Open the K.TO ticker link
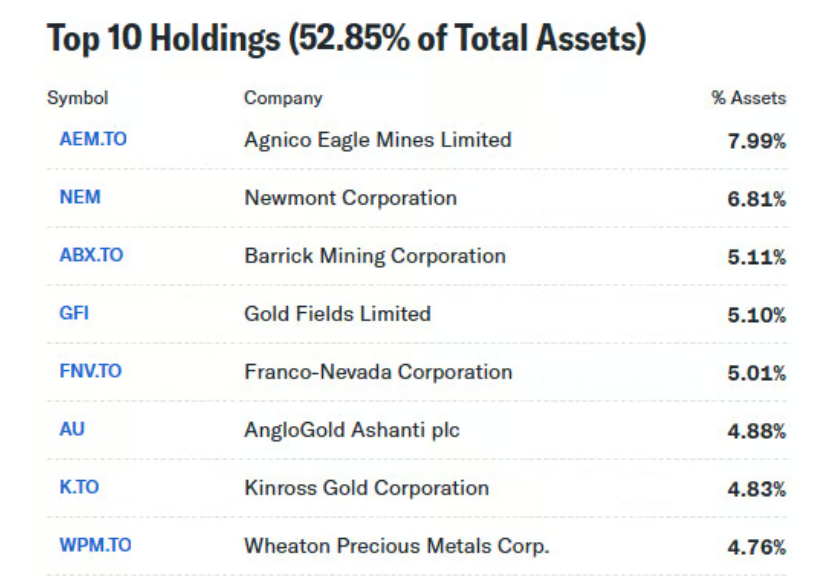The width and height of the screenshot is (829, 576). 79,487
